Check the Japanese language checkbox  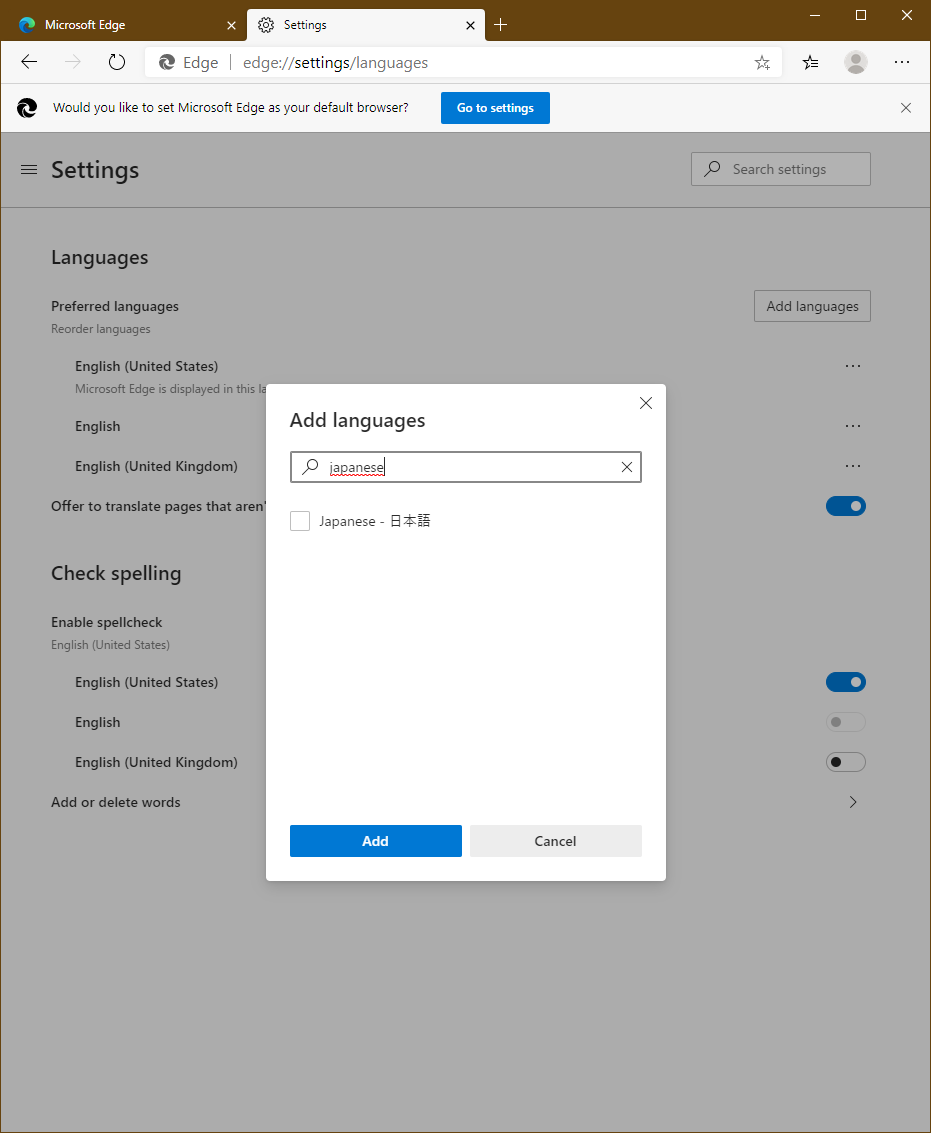pos(300,521)
